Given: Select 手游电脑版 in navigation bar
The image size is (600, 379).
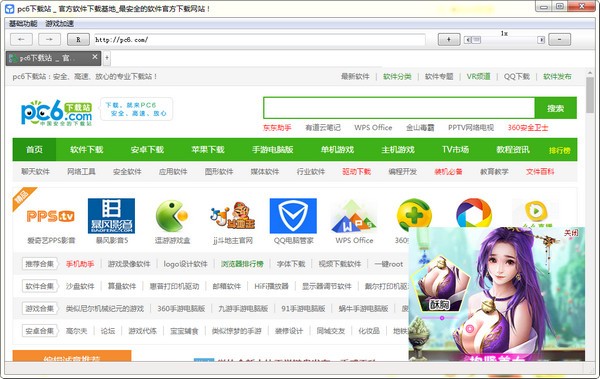Looking at the screenshot, I should pyautogui.click(x=272, y=149).
